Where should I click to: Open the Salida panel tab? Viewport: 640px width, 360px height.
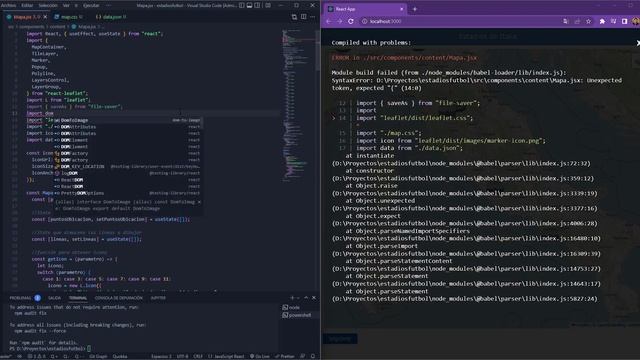click(54, 298)
